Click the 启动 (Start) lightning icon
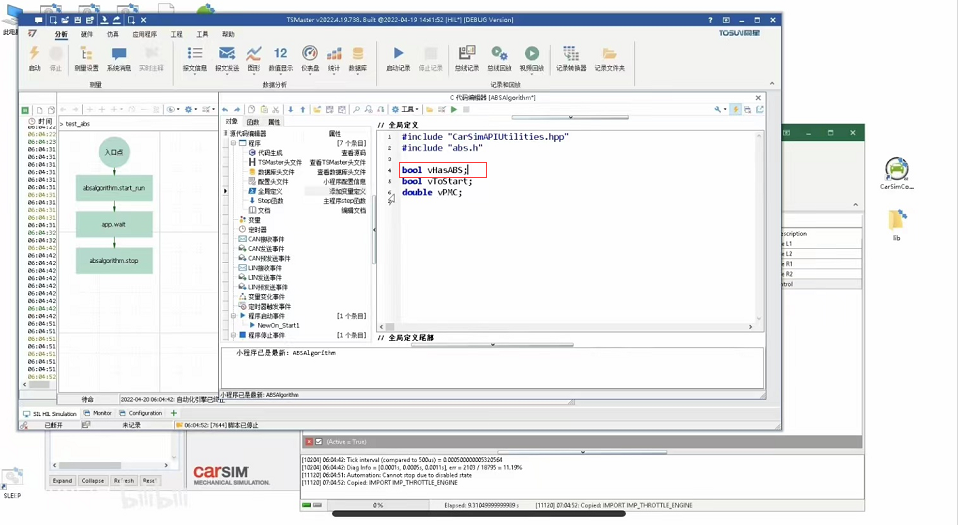This screenshot has height=525, width=958. pyautogui.click(x=34, y=57)
